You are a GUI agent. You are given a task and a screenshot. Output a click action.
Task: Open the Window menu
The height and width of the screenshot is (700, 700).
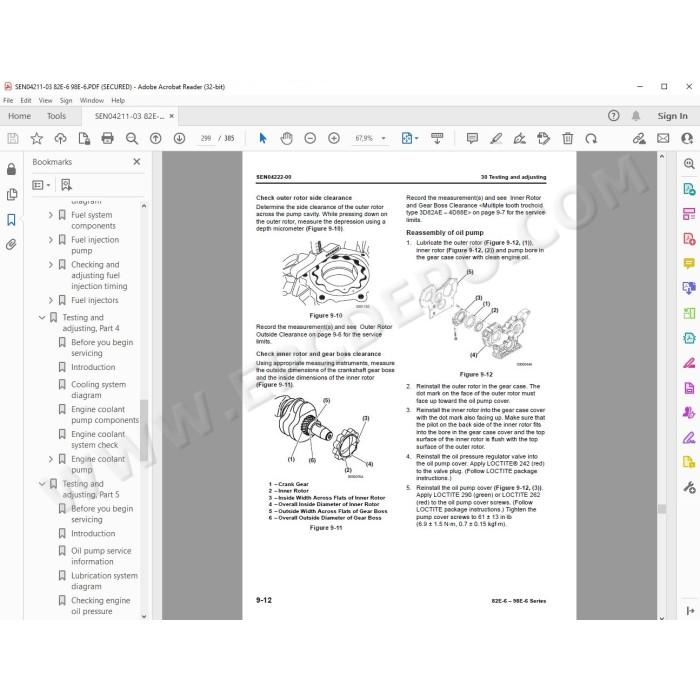[92, 100]
